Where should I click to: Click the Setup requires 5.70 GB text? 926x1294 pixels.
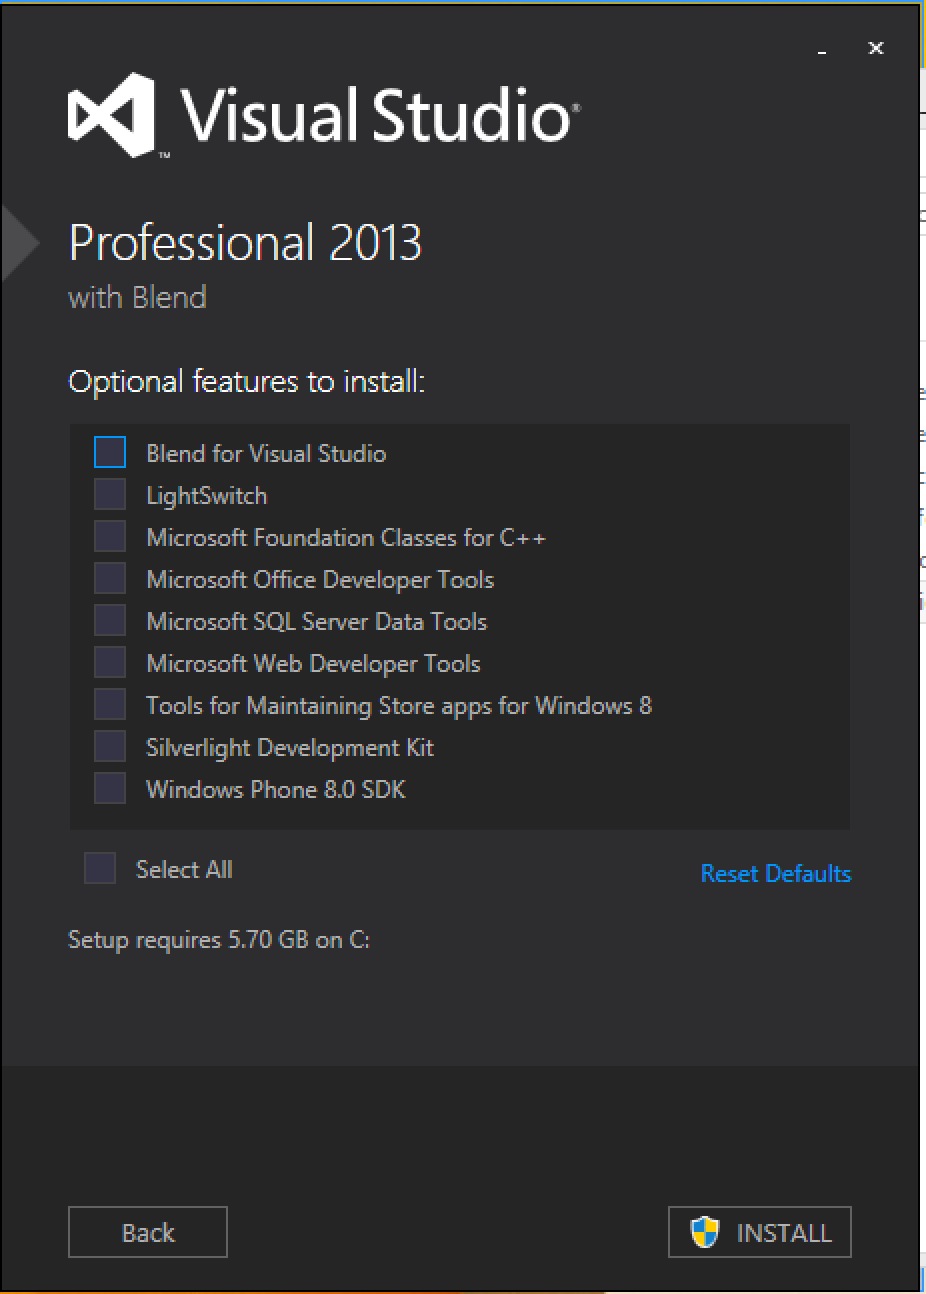tap(218, 940)
